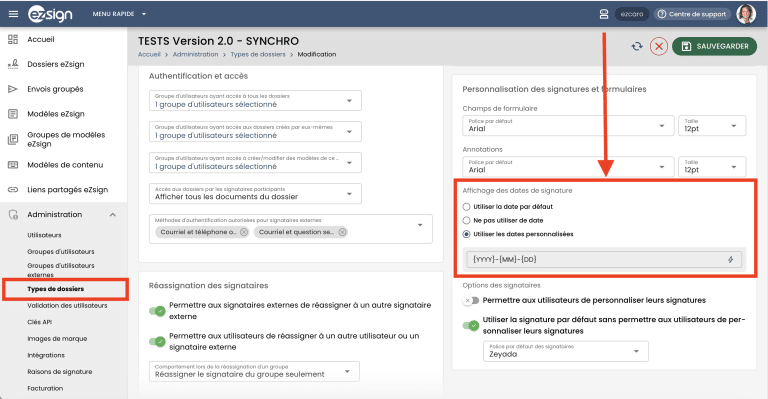Open Annotations font dropdown
The height and width of the screenshot is (399, 768).
pos(567,166)
